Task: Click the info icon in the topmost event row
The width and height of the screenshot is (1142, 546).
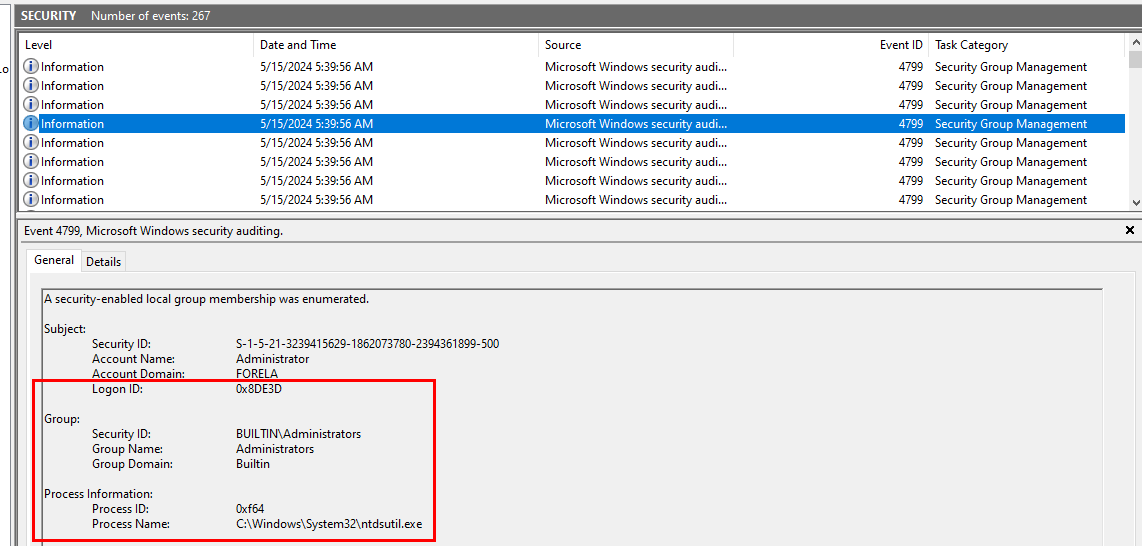Action: tap(30, 67)
